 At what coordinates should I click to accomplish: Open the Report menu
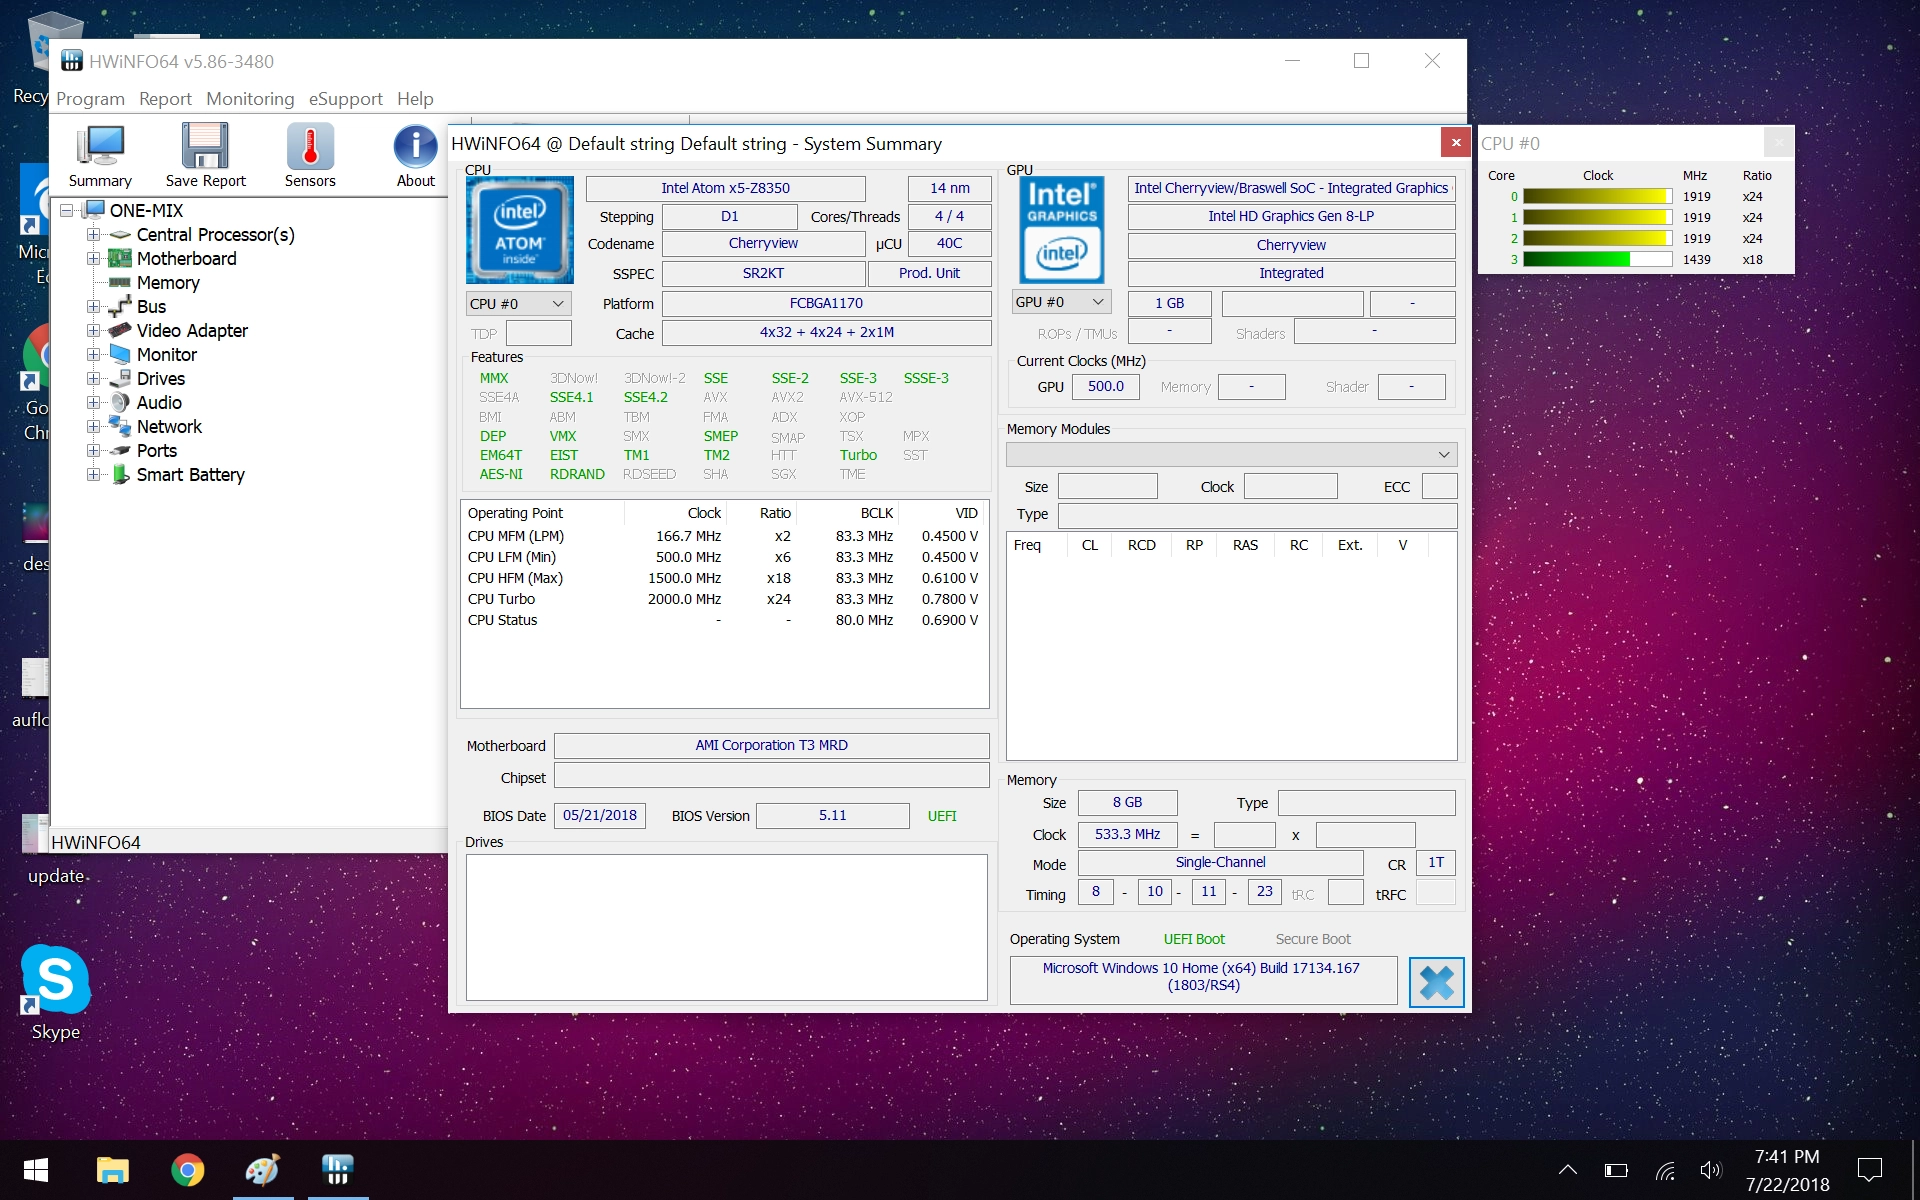(165, 99)
